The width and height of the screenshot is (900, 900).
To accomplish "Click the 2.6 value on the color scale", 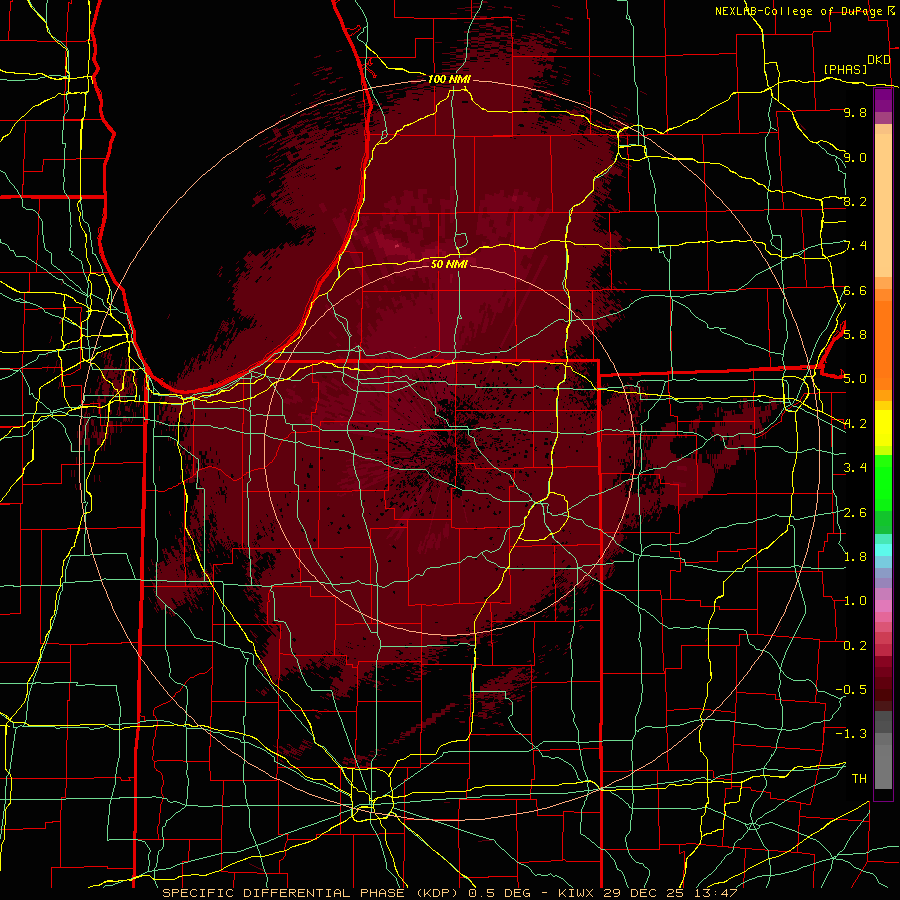I will (855, 513).
